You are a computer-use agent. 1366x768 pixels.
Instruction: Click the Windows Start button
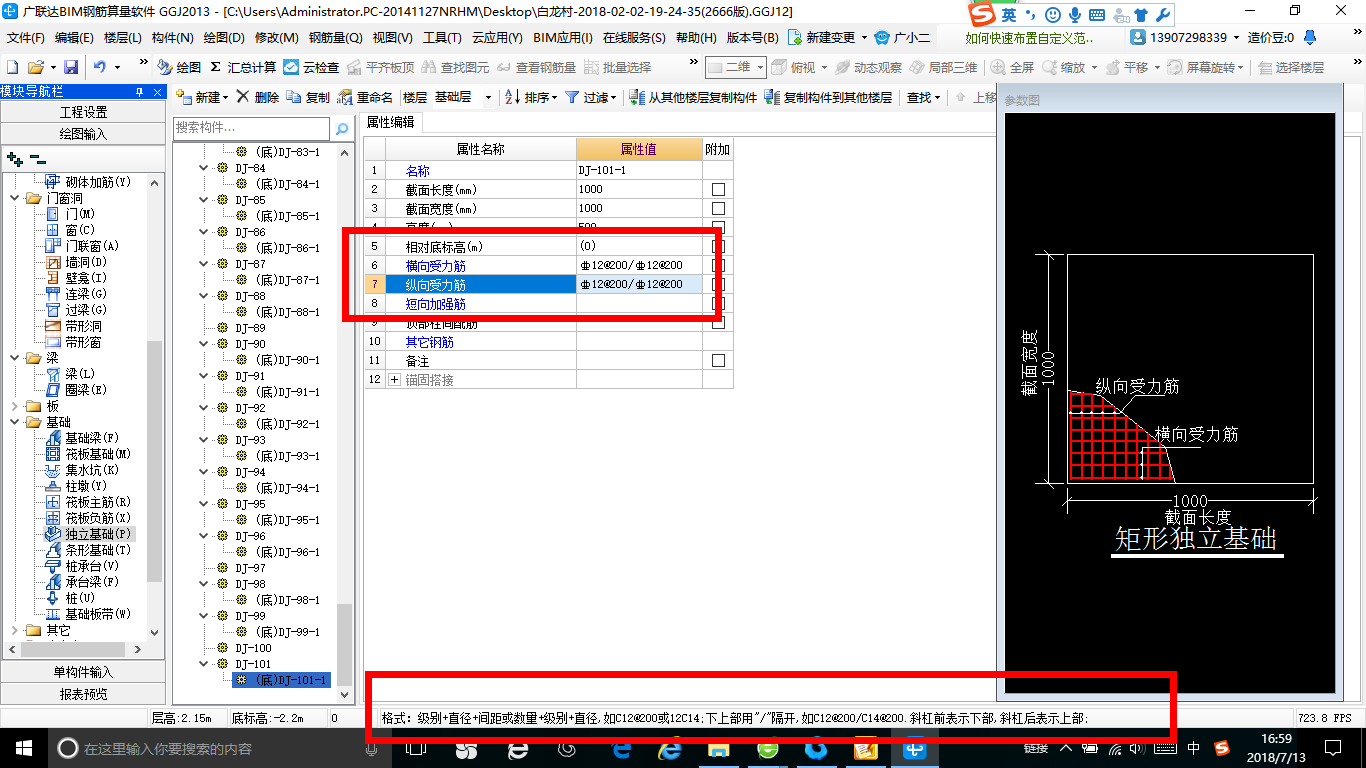coord(23,748)
